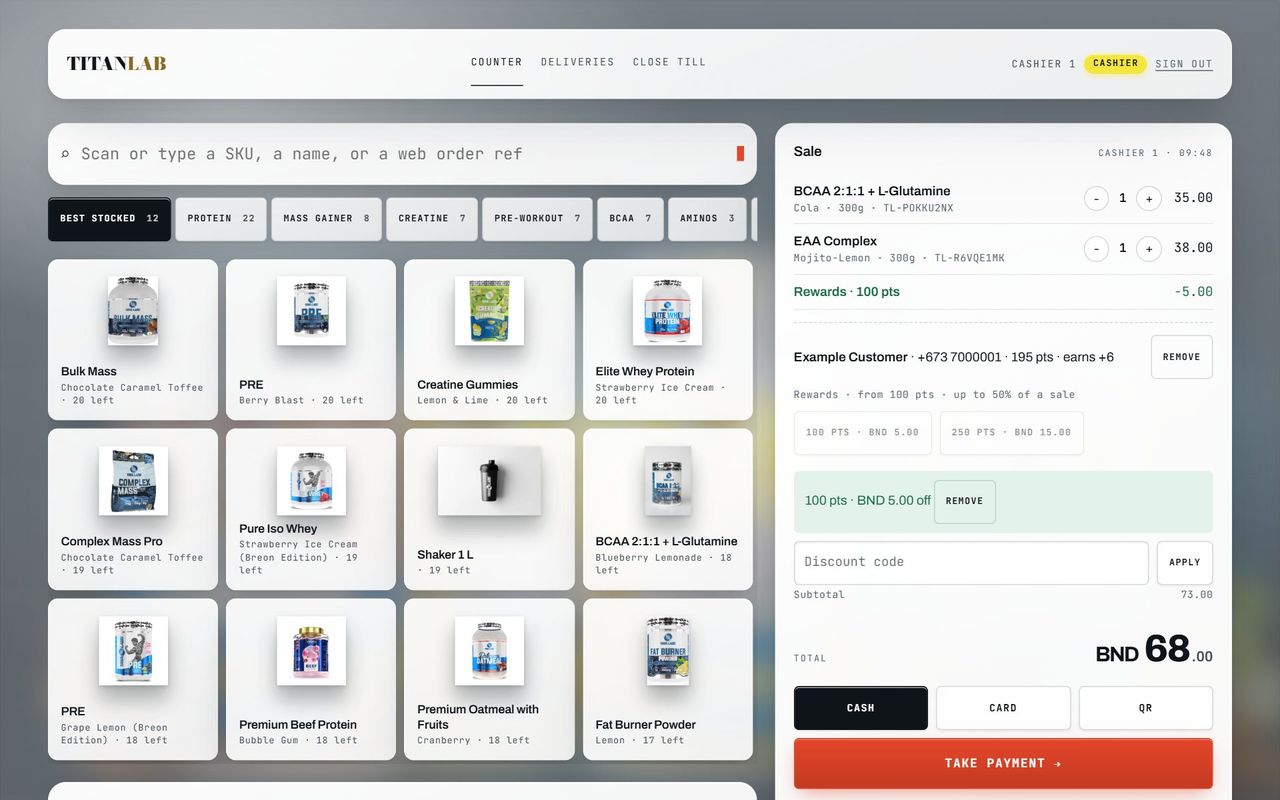
Task: Choose 100 PTS BND 5.00 reward option
Action: (x=862, y=433)
